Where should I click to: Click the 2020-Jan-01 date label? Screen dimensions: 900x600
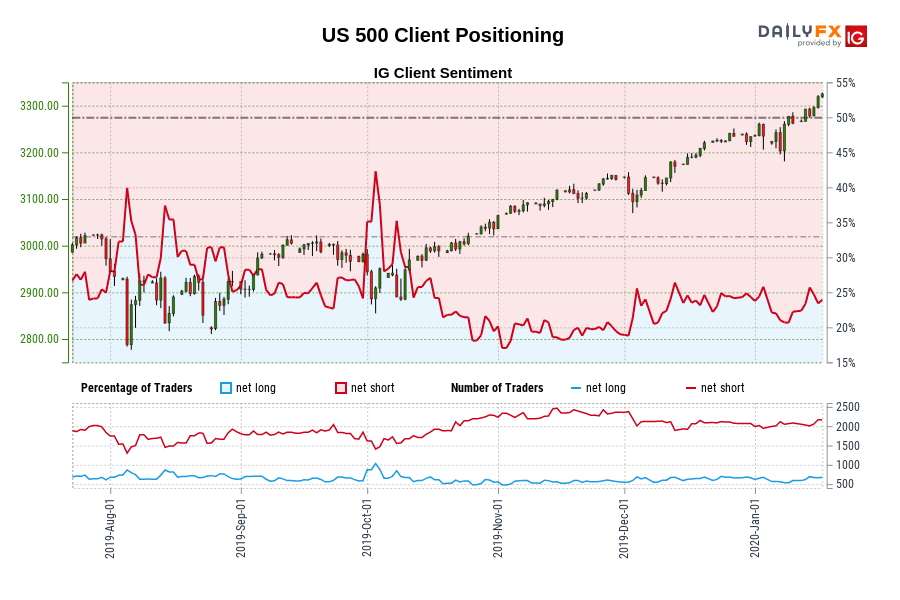pyautogui.click(x=755, y=528)
